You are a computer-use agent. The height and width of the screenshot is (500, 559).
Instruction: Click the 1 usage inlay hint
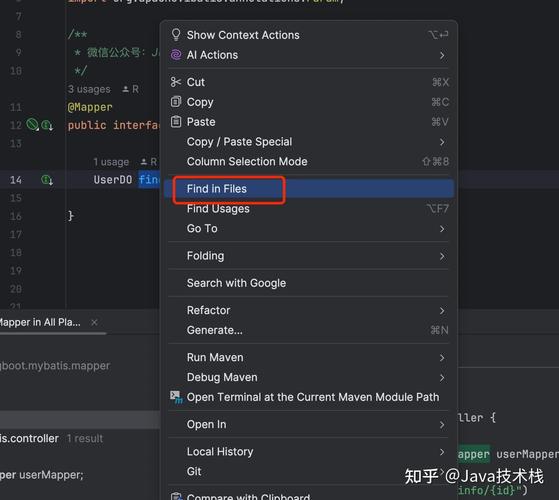click(x=111, y=162)
